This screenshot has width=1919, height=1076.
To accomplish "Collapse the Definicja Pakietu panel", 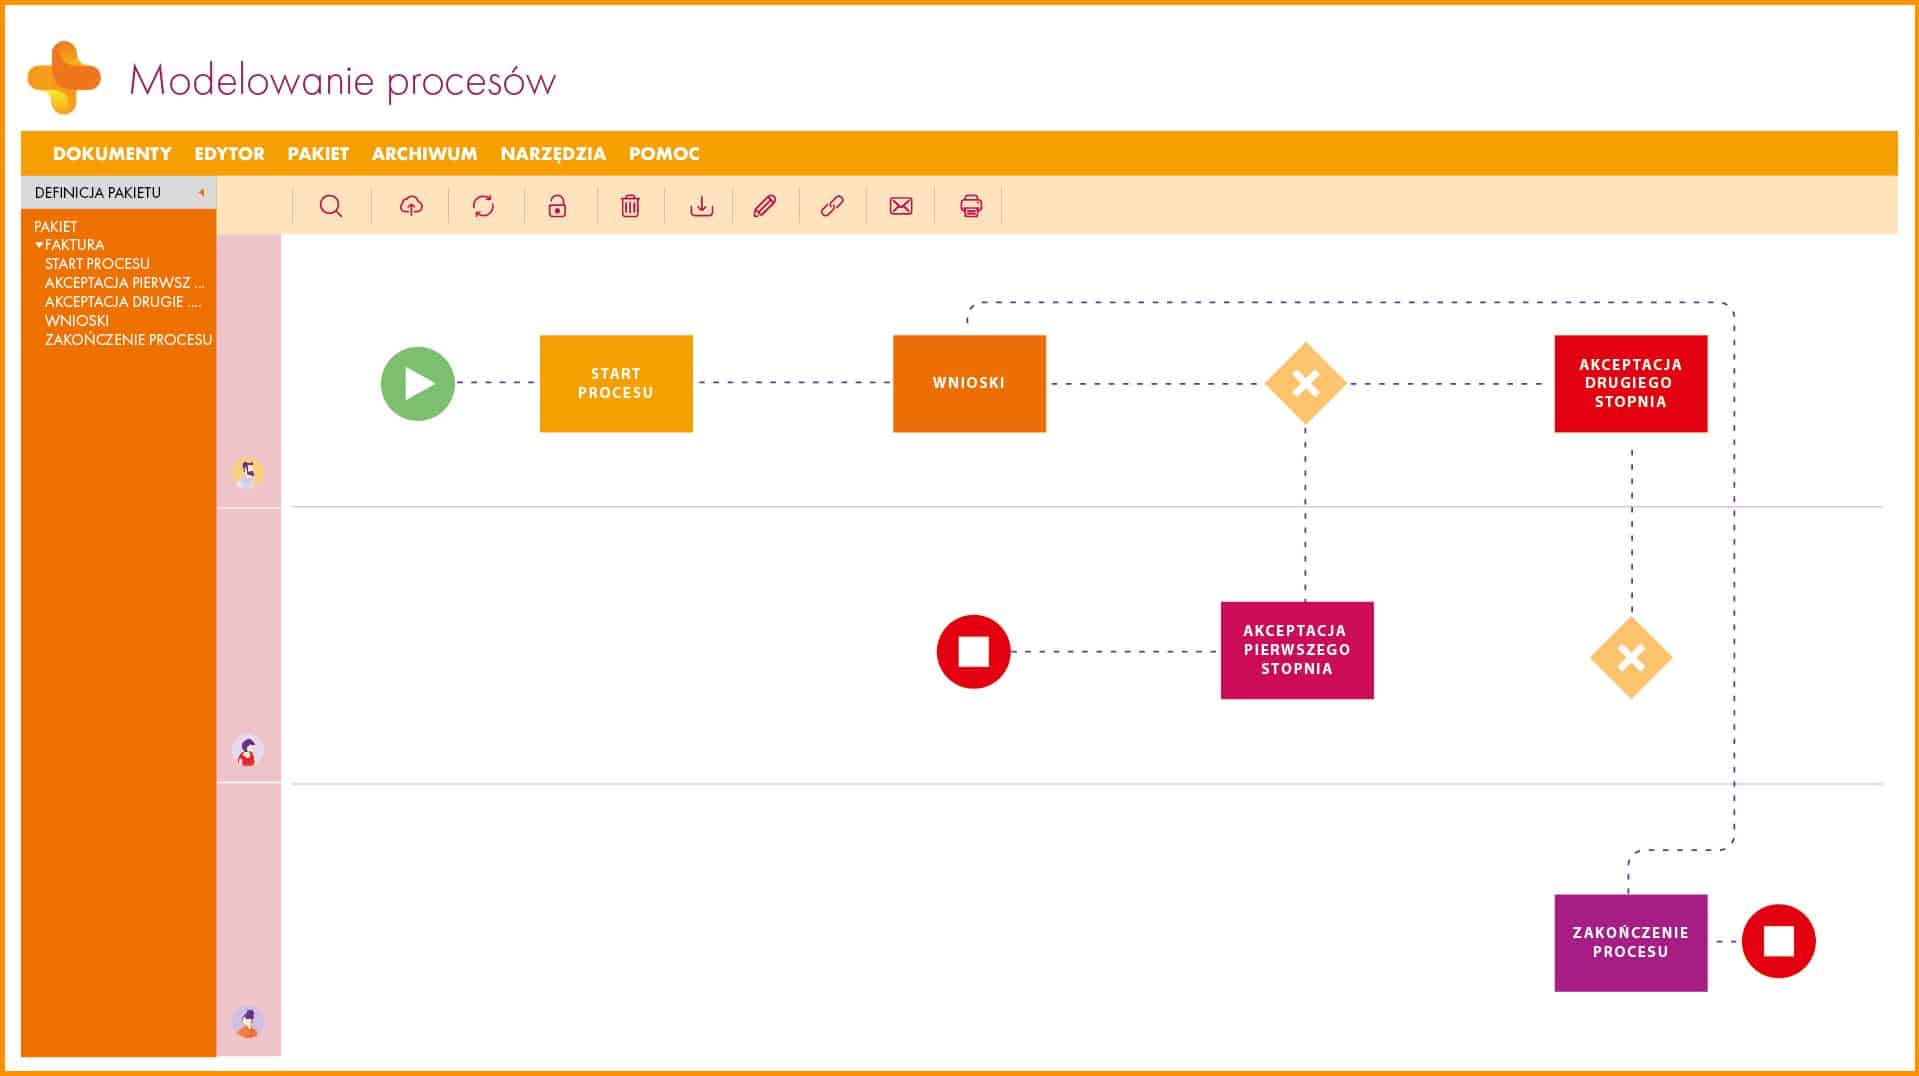I will click(x=200, y=192).
